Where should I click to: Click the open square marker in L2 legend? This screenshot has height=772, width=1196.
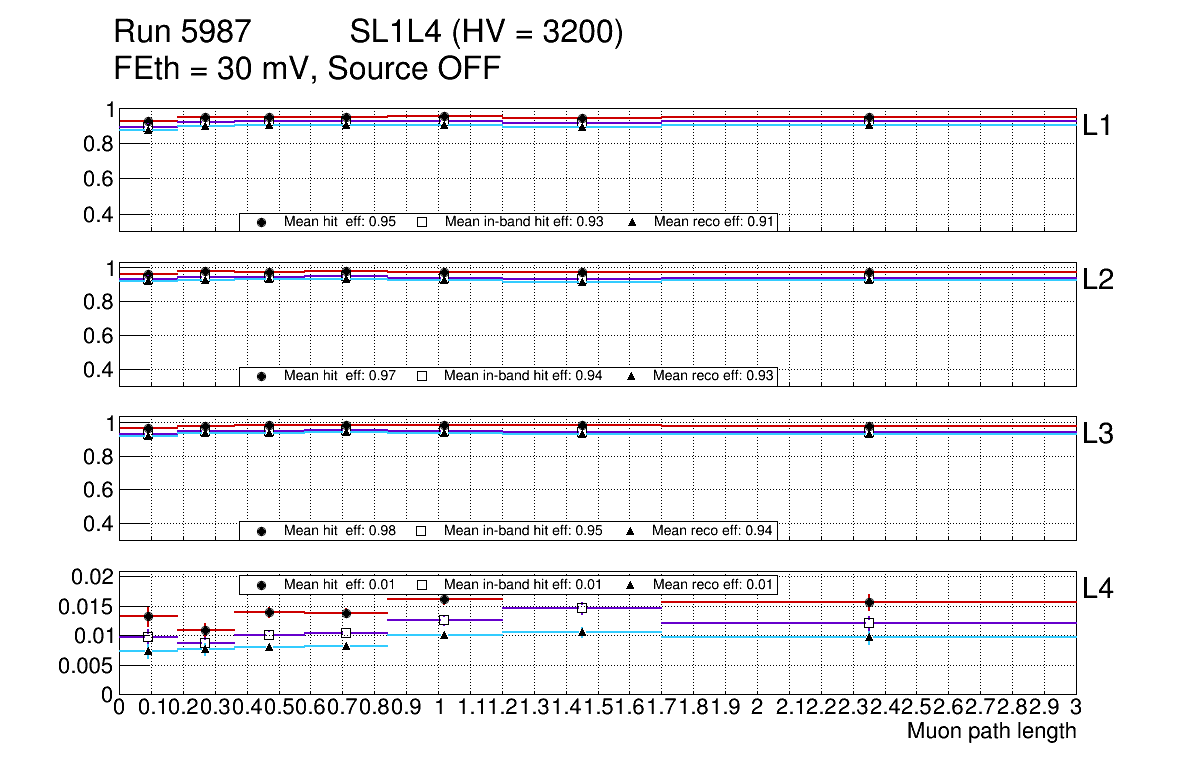pyautogui.click(x=422, y=376)
